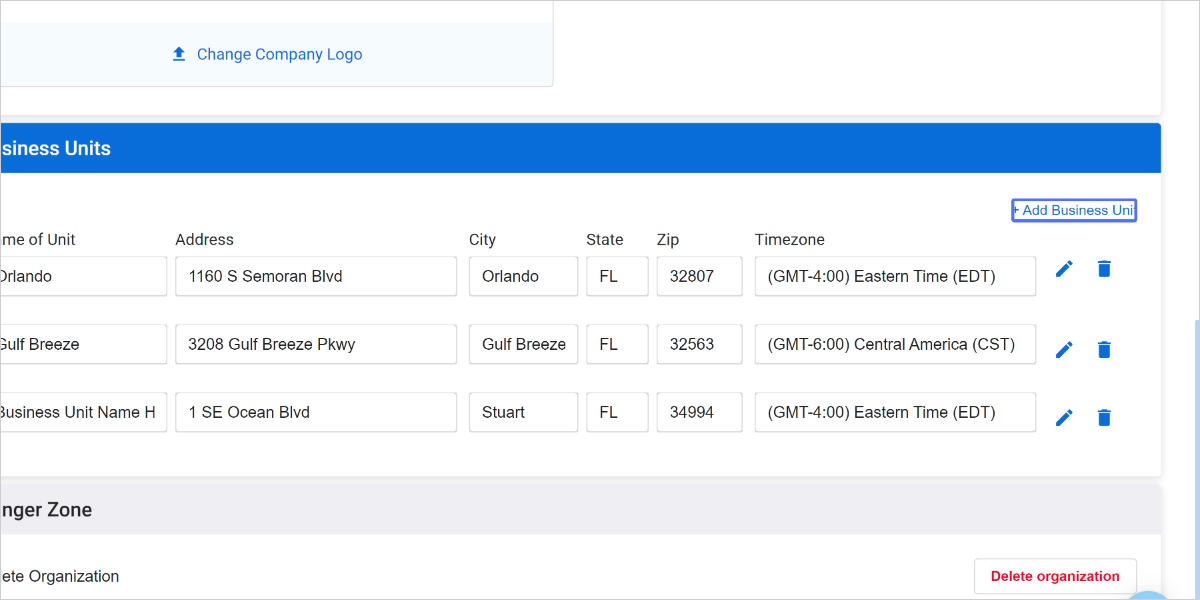Select the FL state field on the Orlando row
1200x600 pixels.
pyautogui.click(x=617, y=276)
